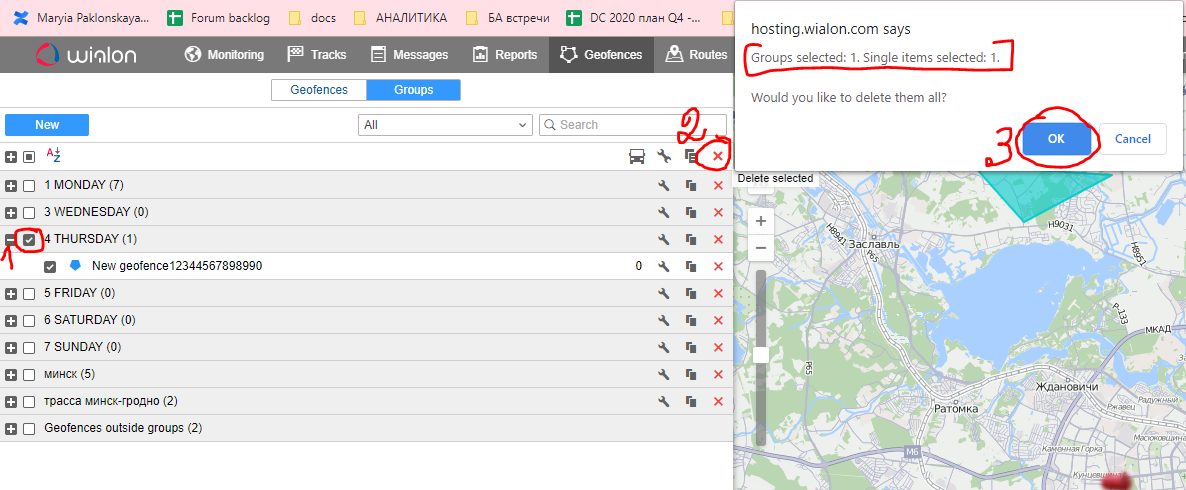Screen dimensions: 1186x490
Task: Uncheck the 4 THURSDAY group checkbox
Action: point(29,239)
